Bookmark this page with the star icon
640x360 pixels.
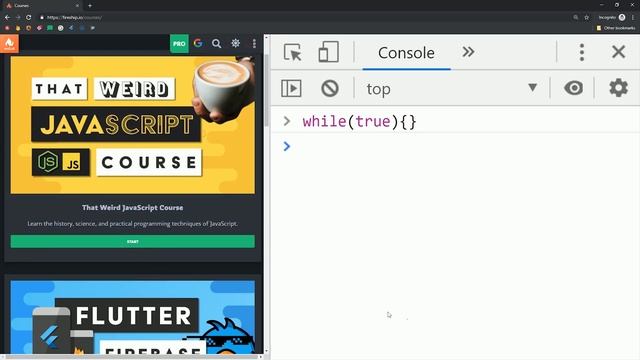pyautogui.click(x=587, y=18)
